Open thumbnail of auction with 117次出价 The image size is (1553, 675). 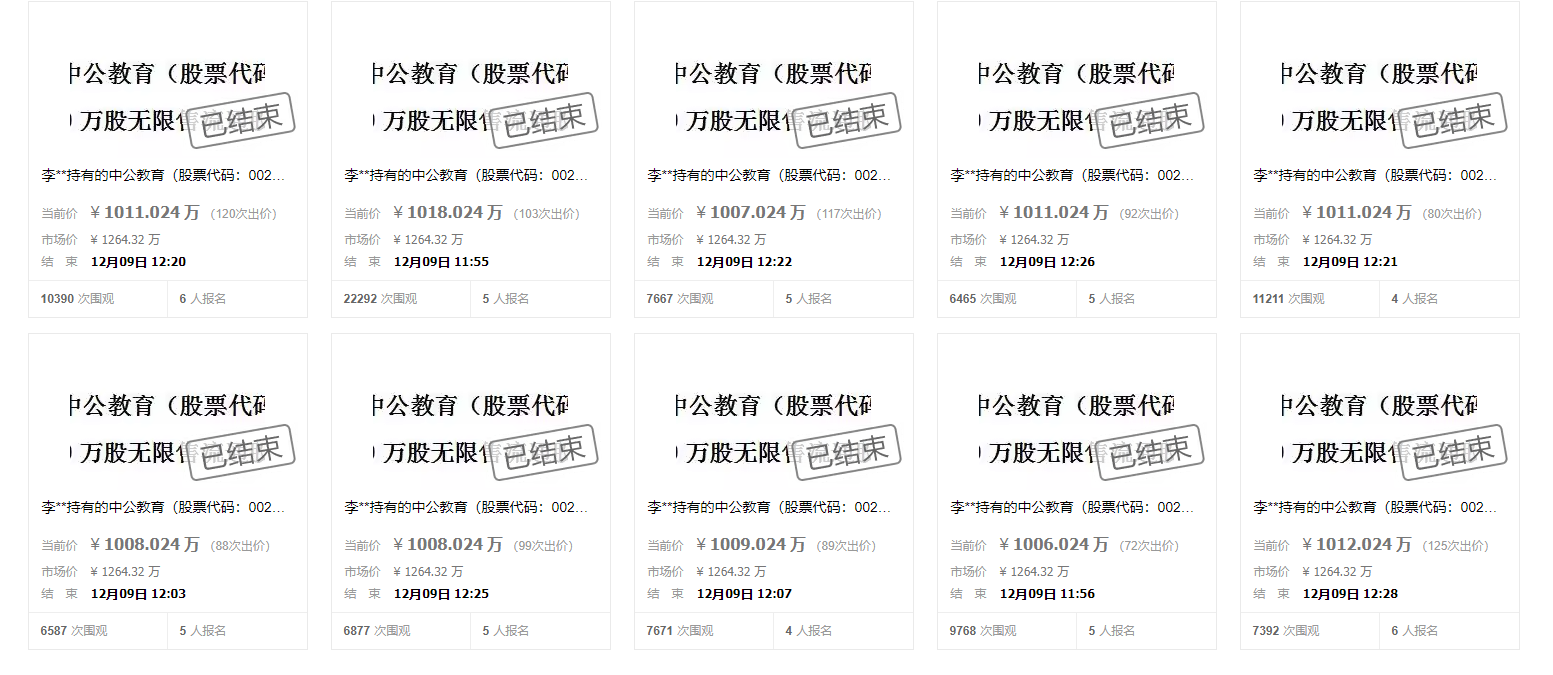pos(774,97)
